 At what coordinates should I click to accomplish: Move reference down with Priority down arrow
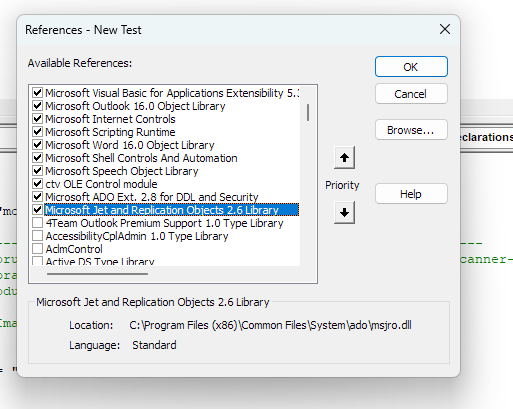pyautogui.click(x=344, y=212)
